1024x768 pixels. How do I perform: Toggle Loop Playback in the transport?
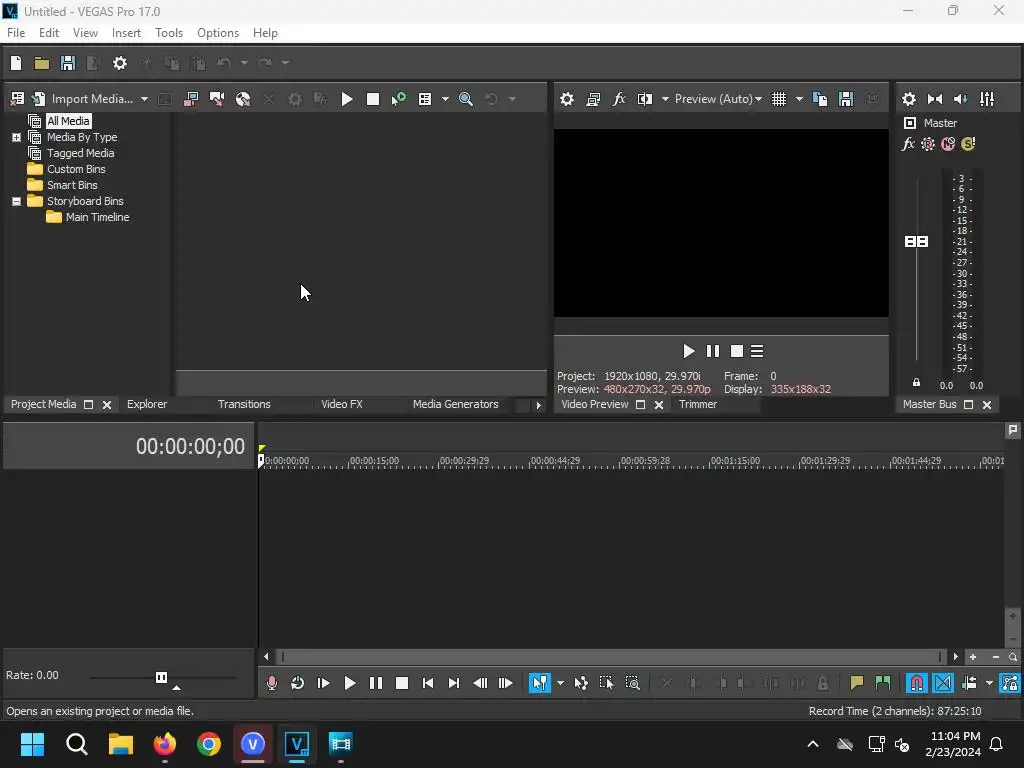coord(297,683)
